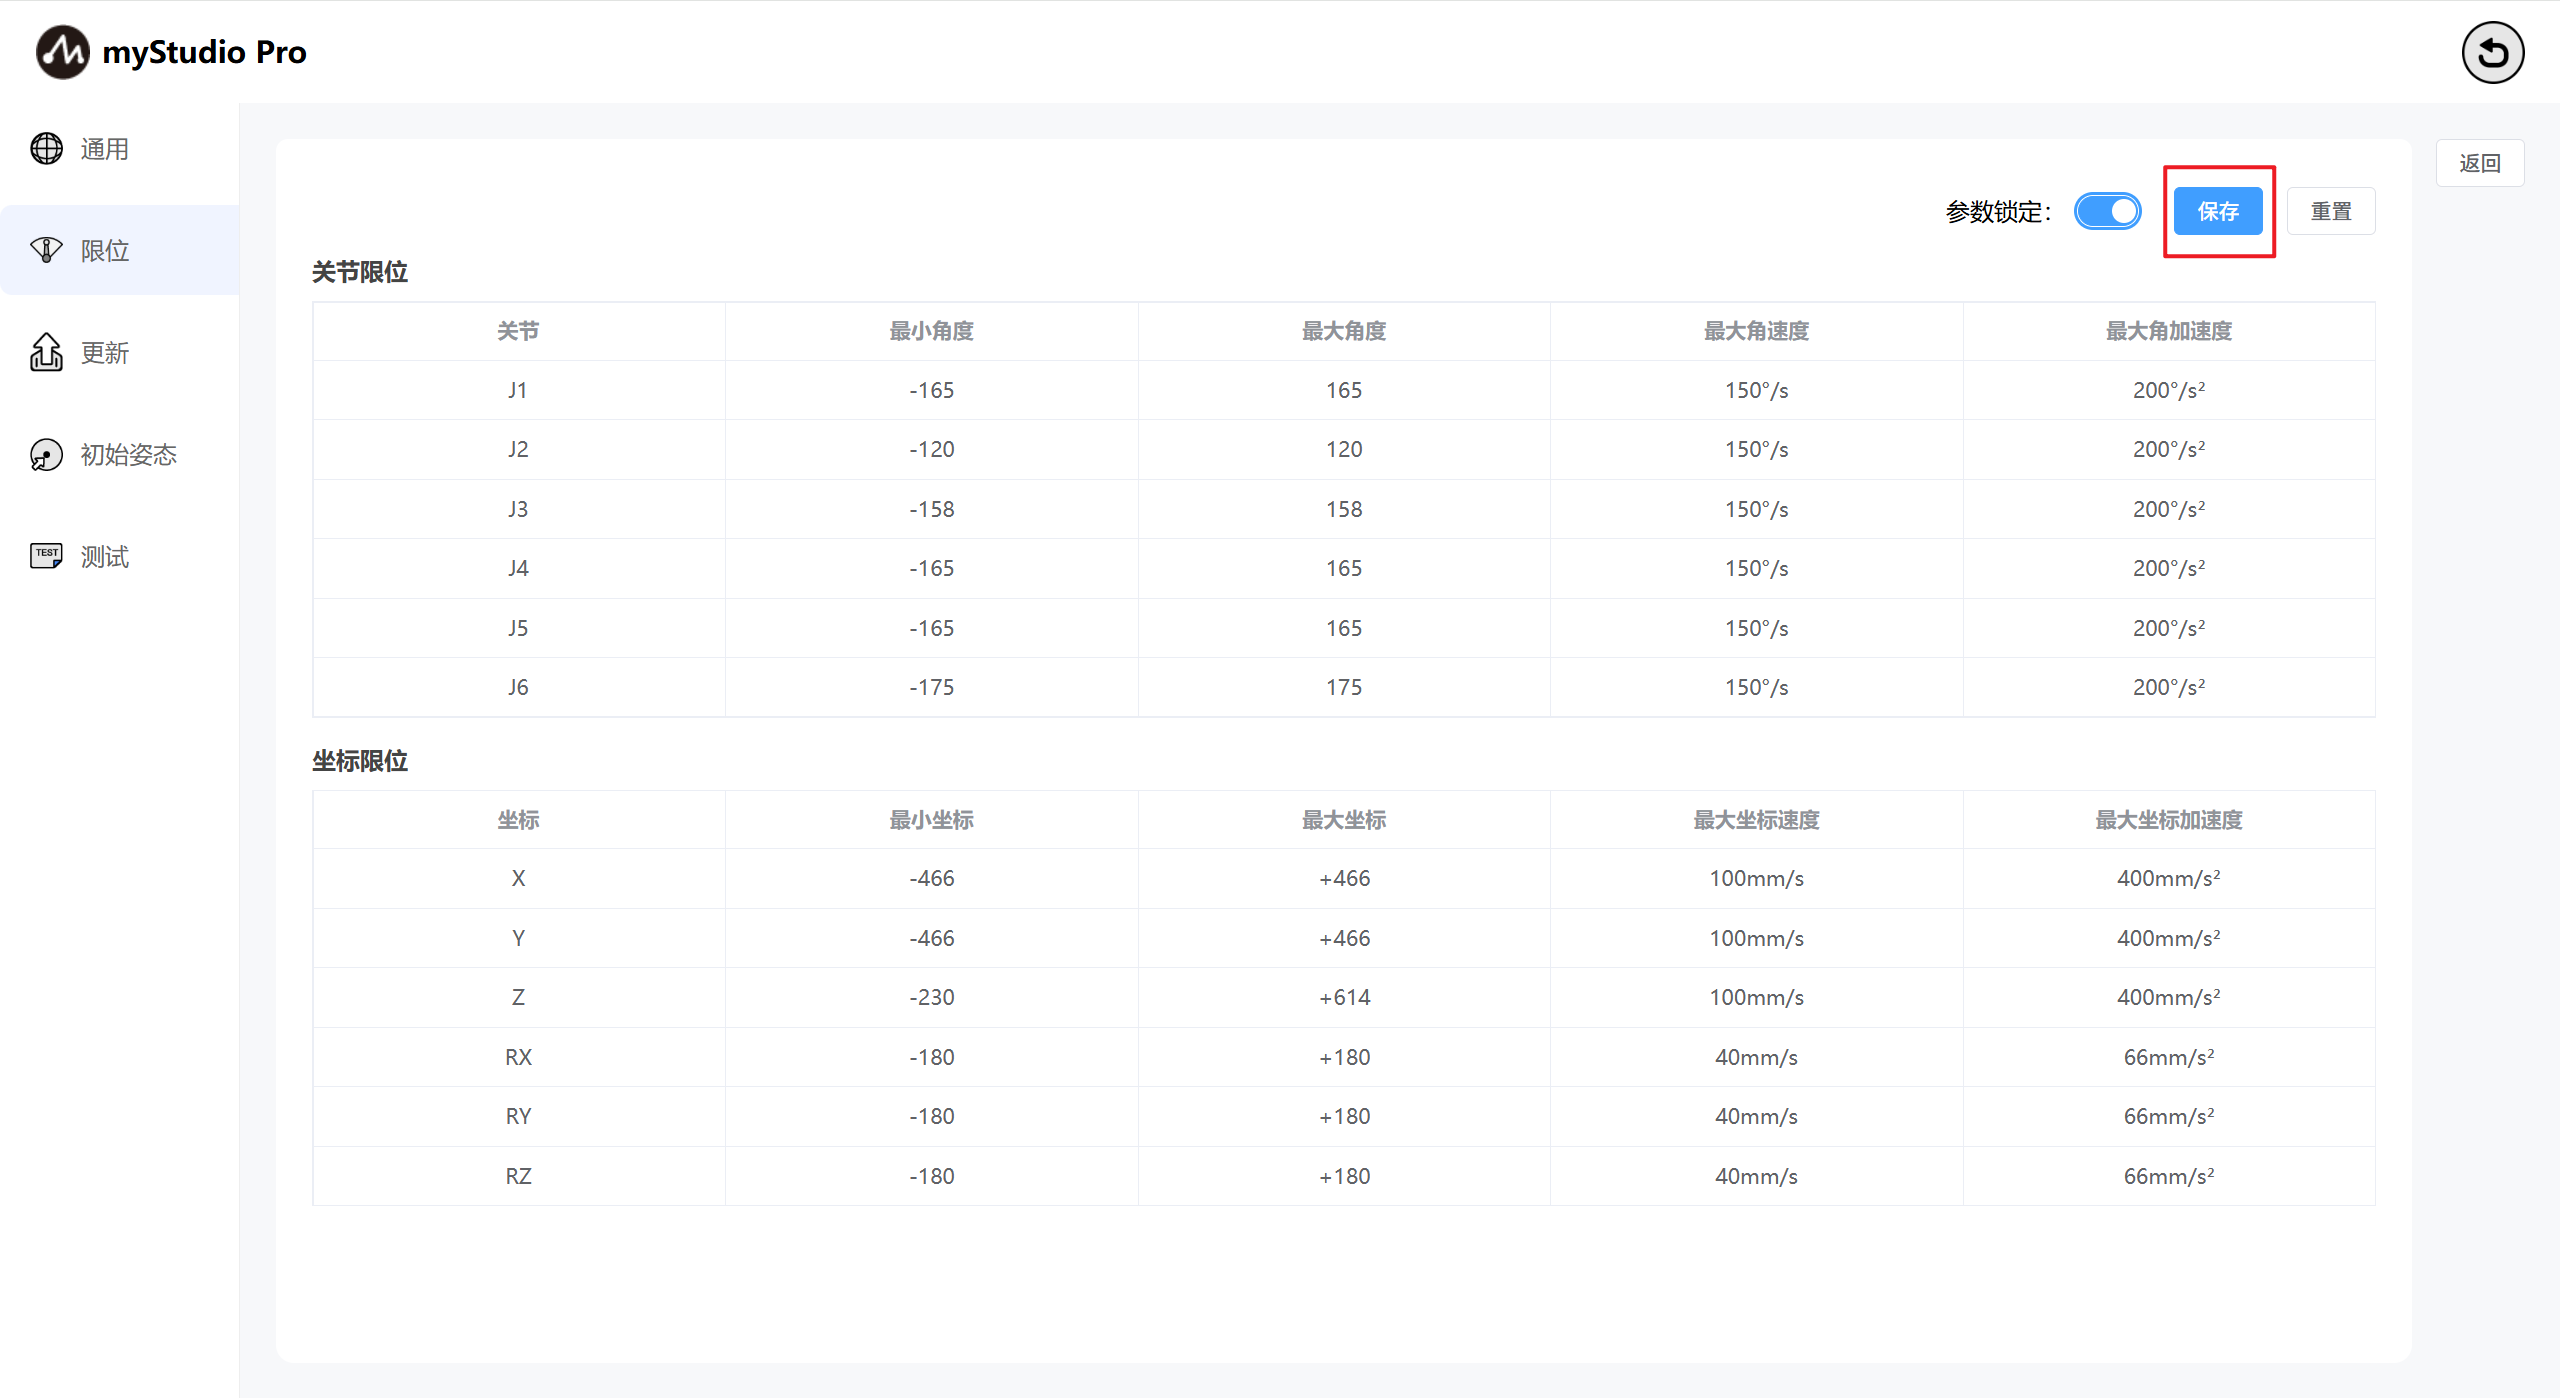Select the 更新 menu item
Screen dimensions: 2560x1398
(105, 352)
